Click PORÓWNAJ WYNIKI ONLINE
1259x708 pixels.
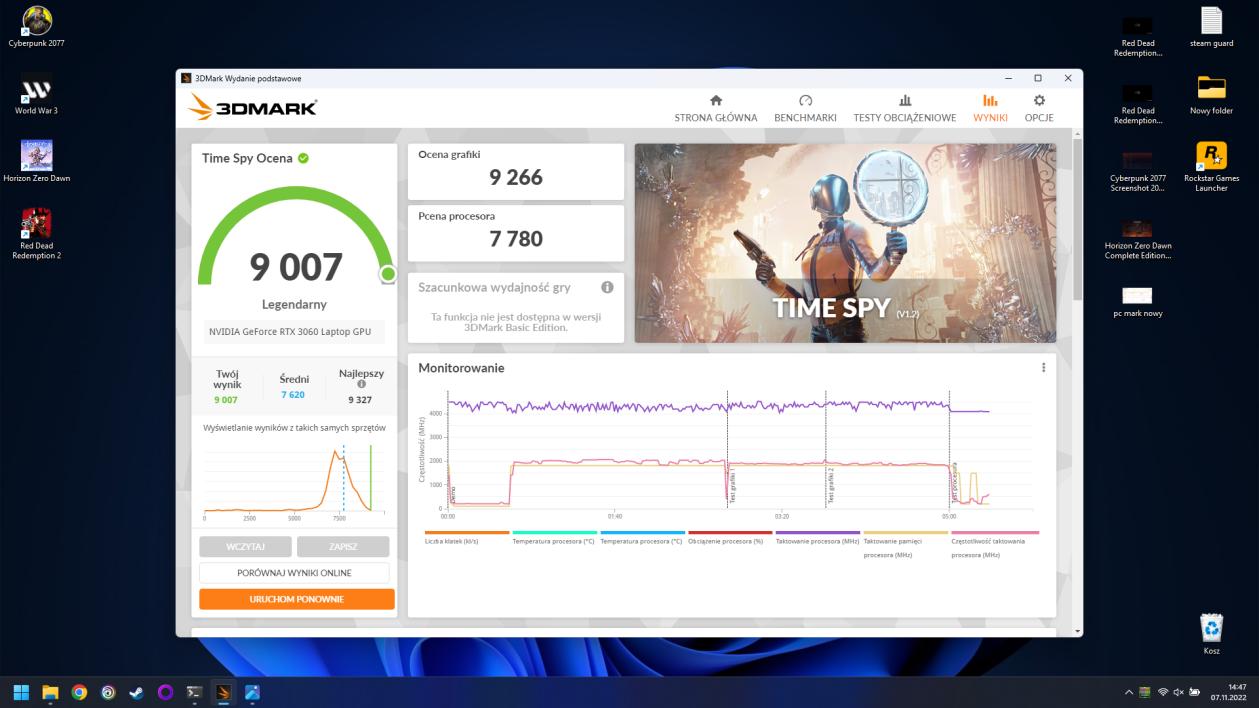click(x=296, y=572)
